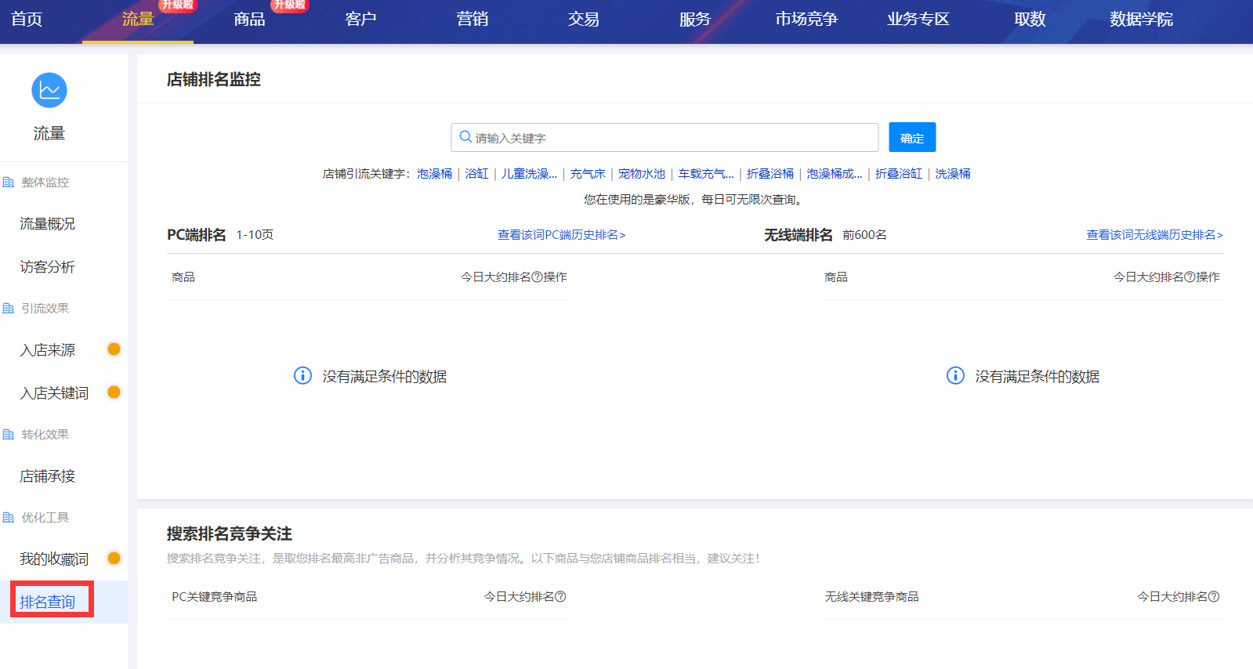Click help icon in PC端排名 table header
This screenshot has height=669, width=1253.
click(537, 277)
